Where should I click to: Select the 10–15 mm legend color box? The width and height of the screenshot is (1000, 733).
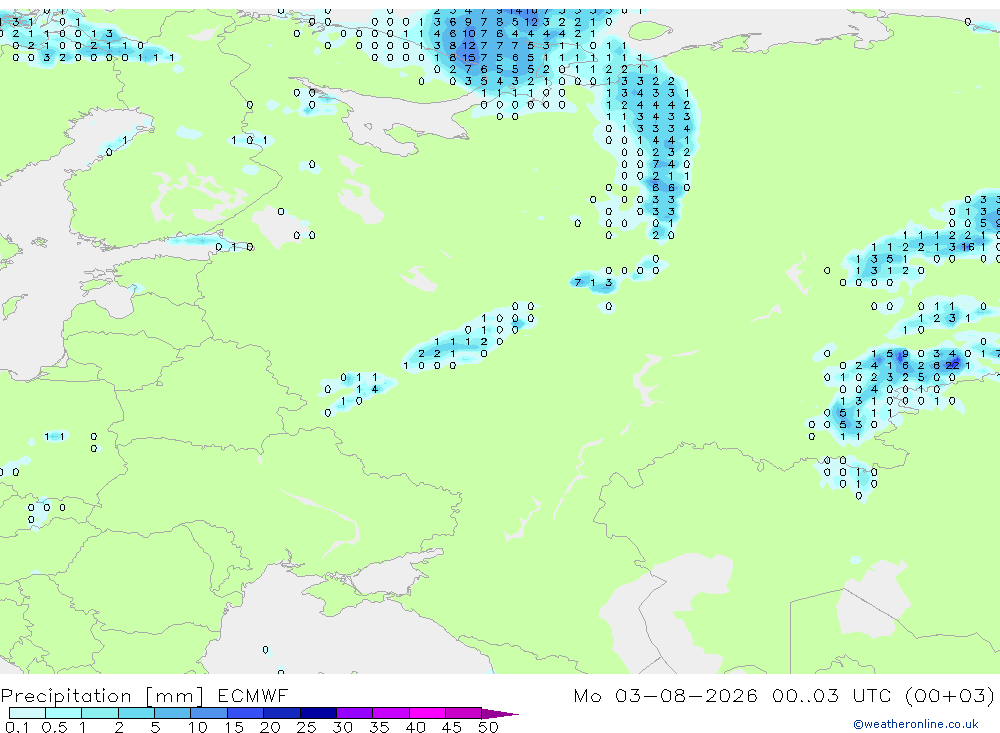coord(209,713)
